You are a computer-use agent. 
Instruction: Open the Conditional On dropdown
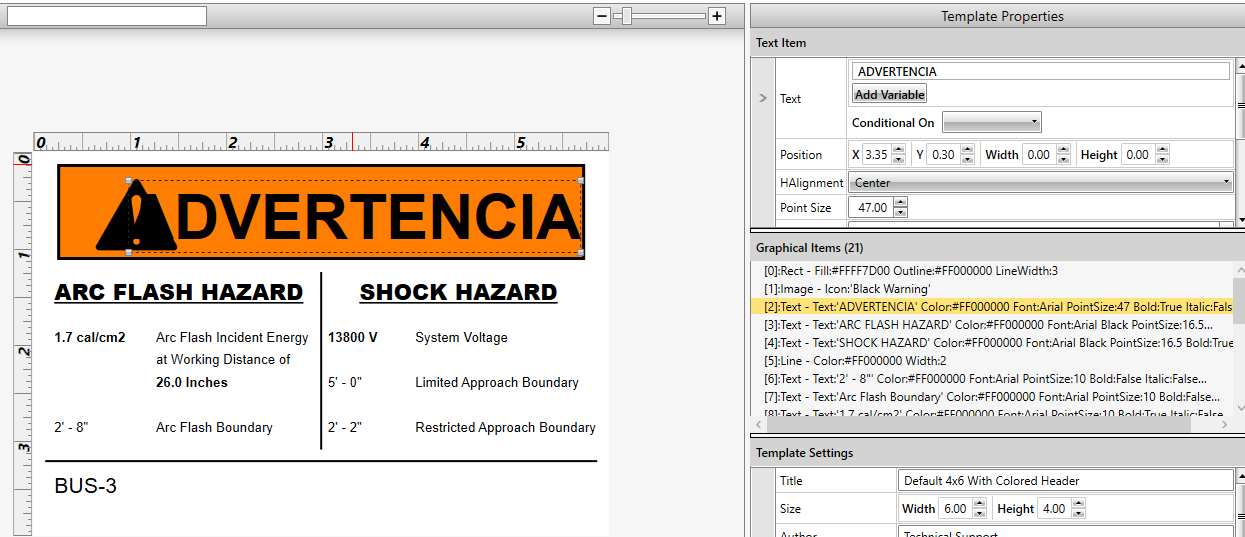click(991, 123)
